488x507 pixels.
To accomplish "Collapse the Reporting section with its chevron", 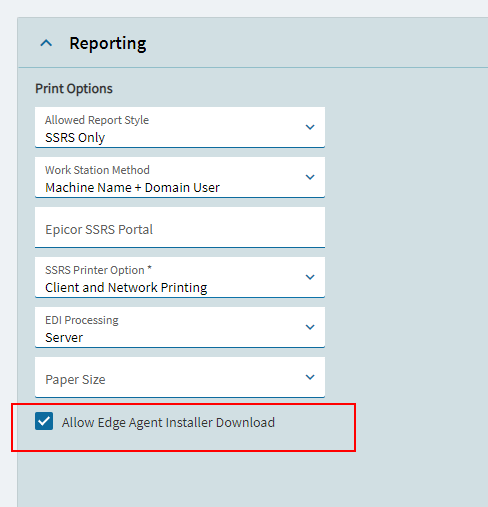I will pyautogui.click(x=46, y=43).
